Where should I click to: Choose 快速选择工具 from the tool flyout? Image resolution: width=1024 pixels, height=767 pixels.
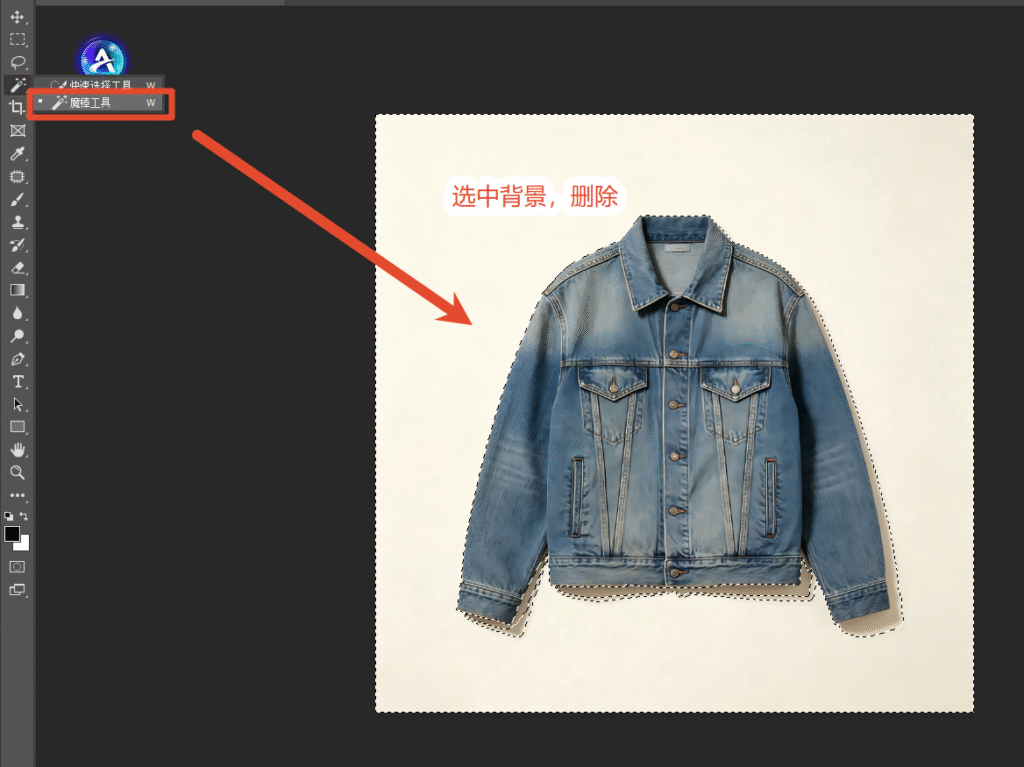coord(97,86)
